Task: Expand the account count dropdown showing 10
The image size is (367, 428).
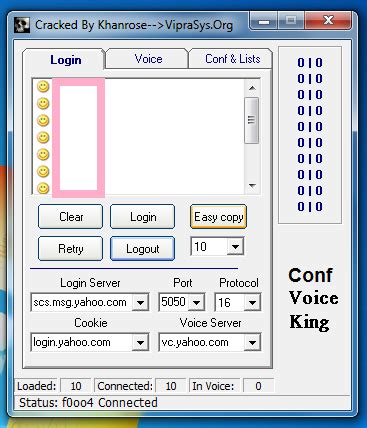Action: click(235, 247)
